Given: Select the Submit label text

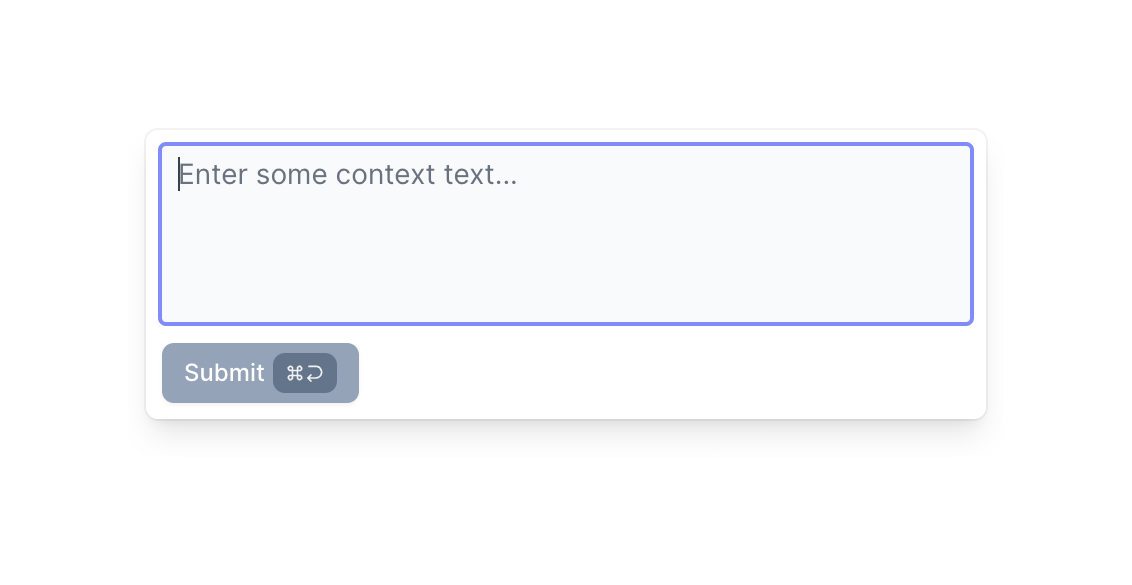Looking at the screenshot, I should pyautogui.click(x=224, y=373).
